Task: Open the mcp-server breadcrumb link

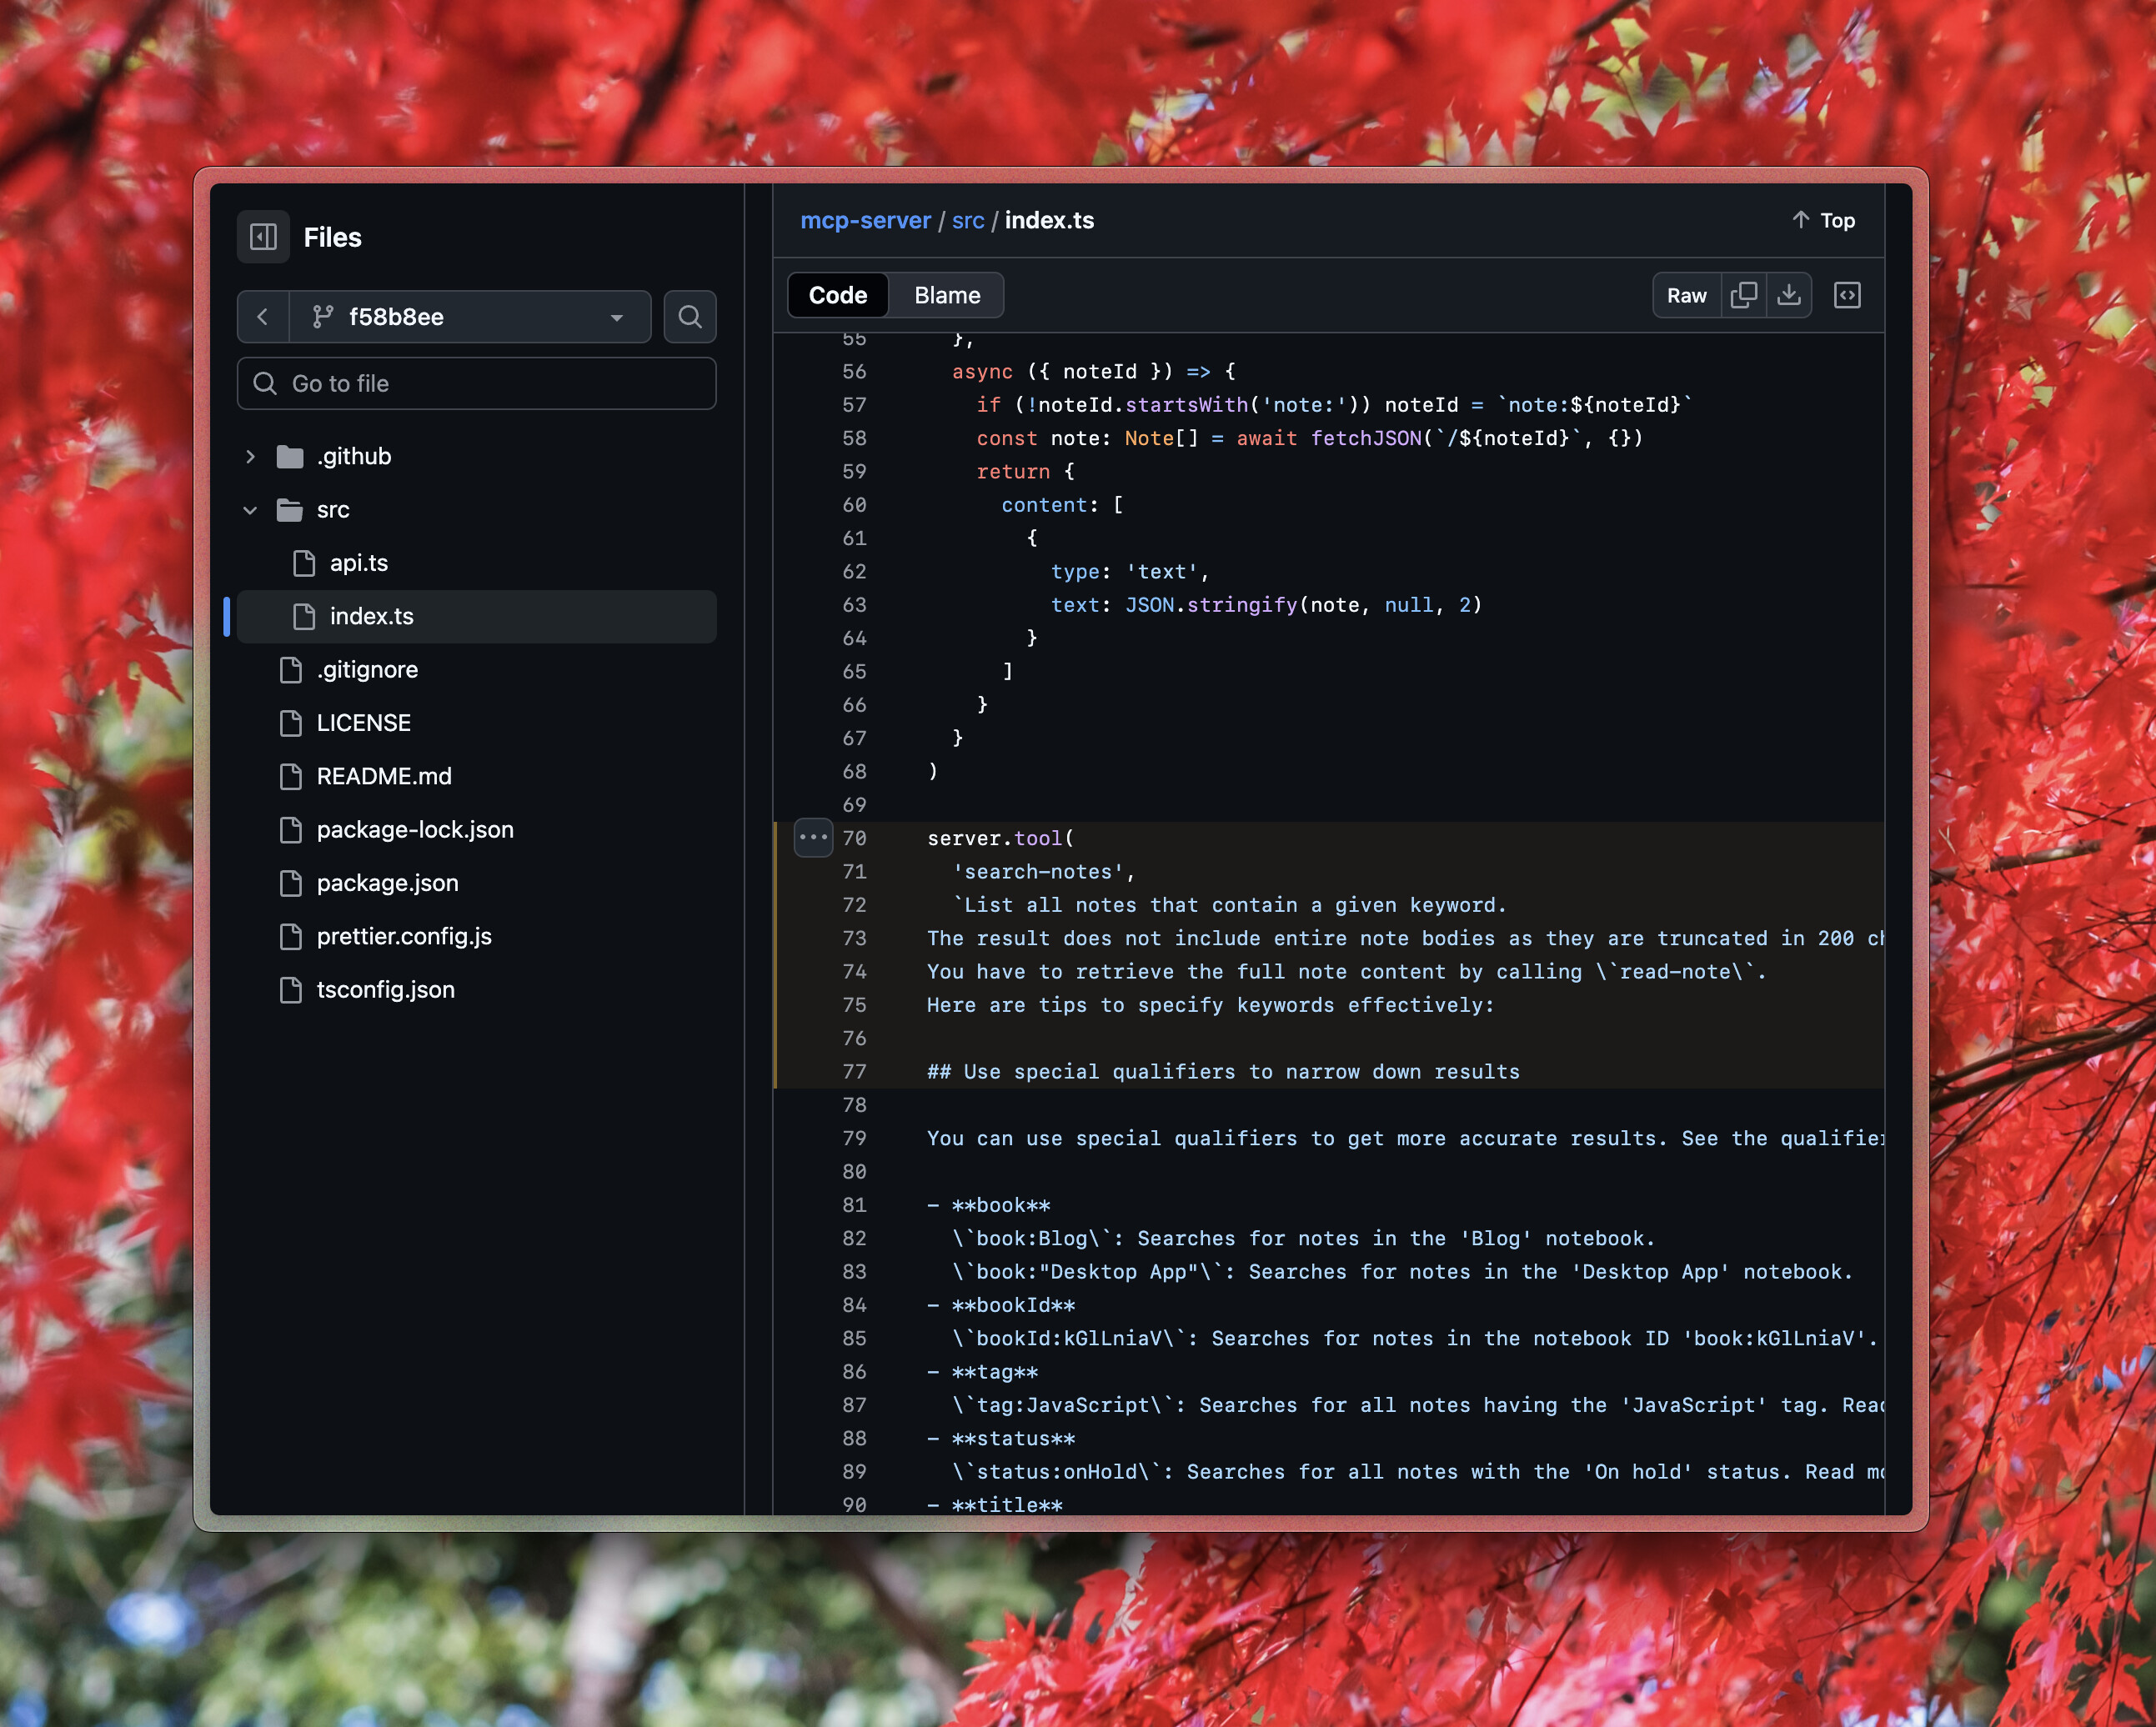Action: (x=865, y=220)
